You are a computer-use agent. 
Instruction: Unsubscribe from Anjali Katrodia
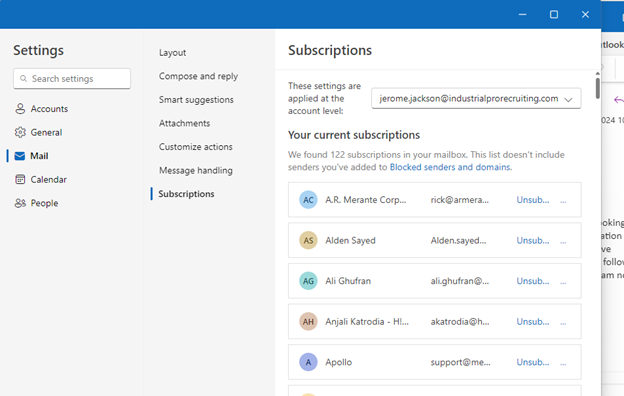coord(532,322)
